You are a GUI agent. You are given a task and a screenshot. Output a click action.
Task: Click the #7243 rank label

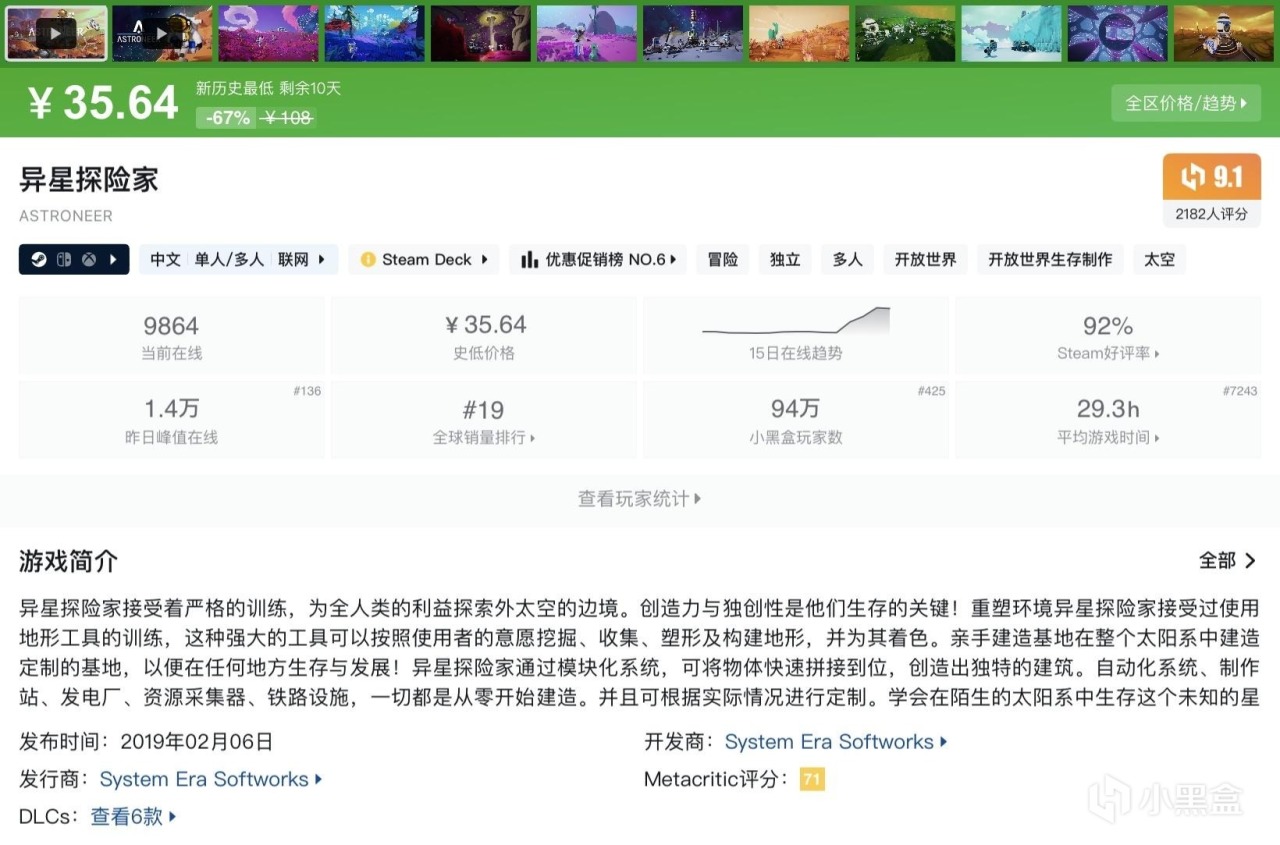[x=1240, y=391]
